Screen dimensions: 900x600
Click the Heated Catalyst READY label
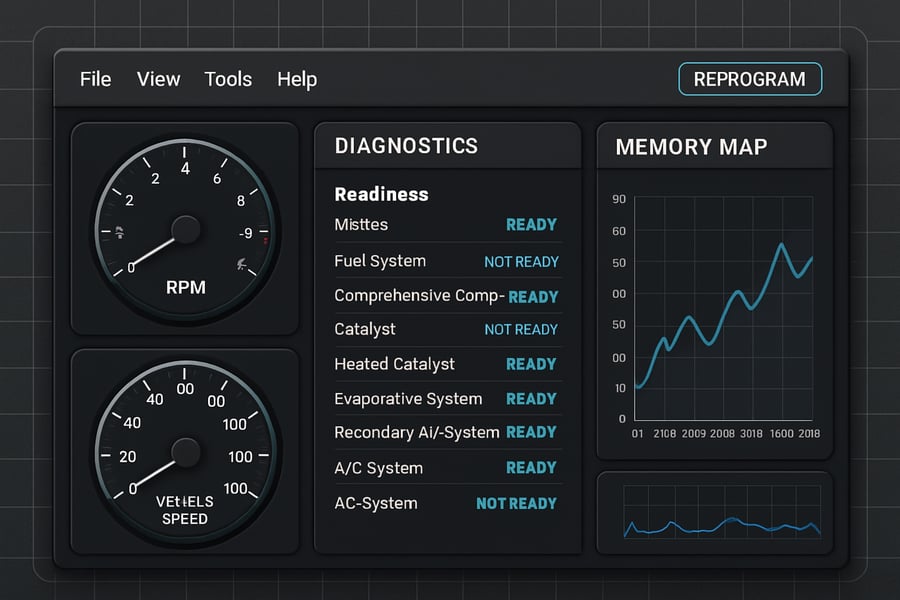(531, 364)
